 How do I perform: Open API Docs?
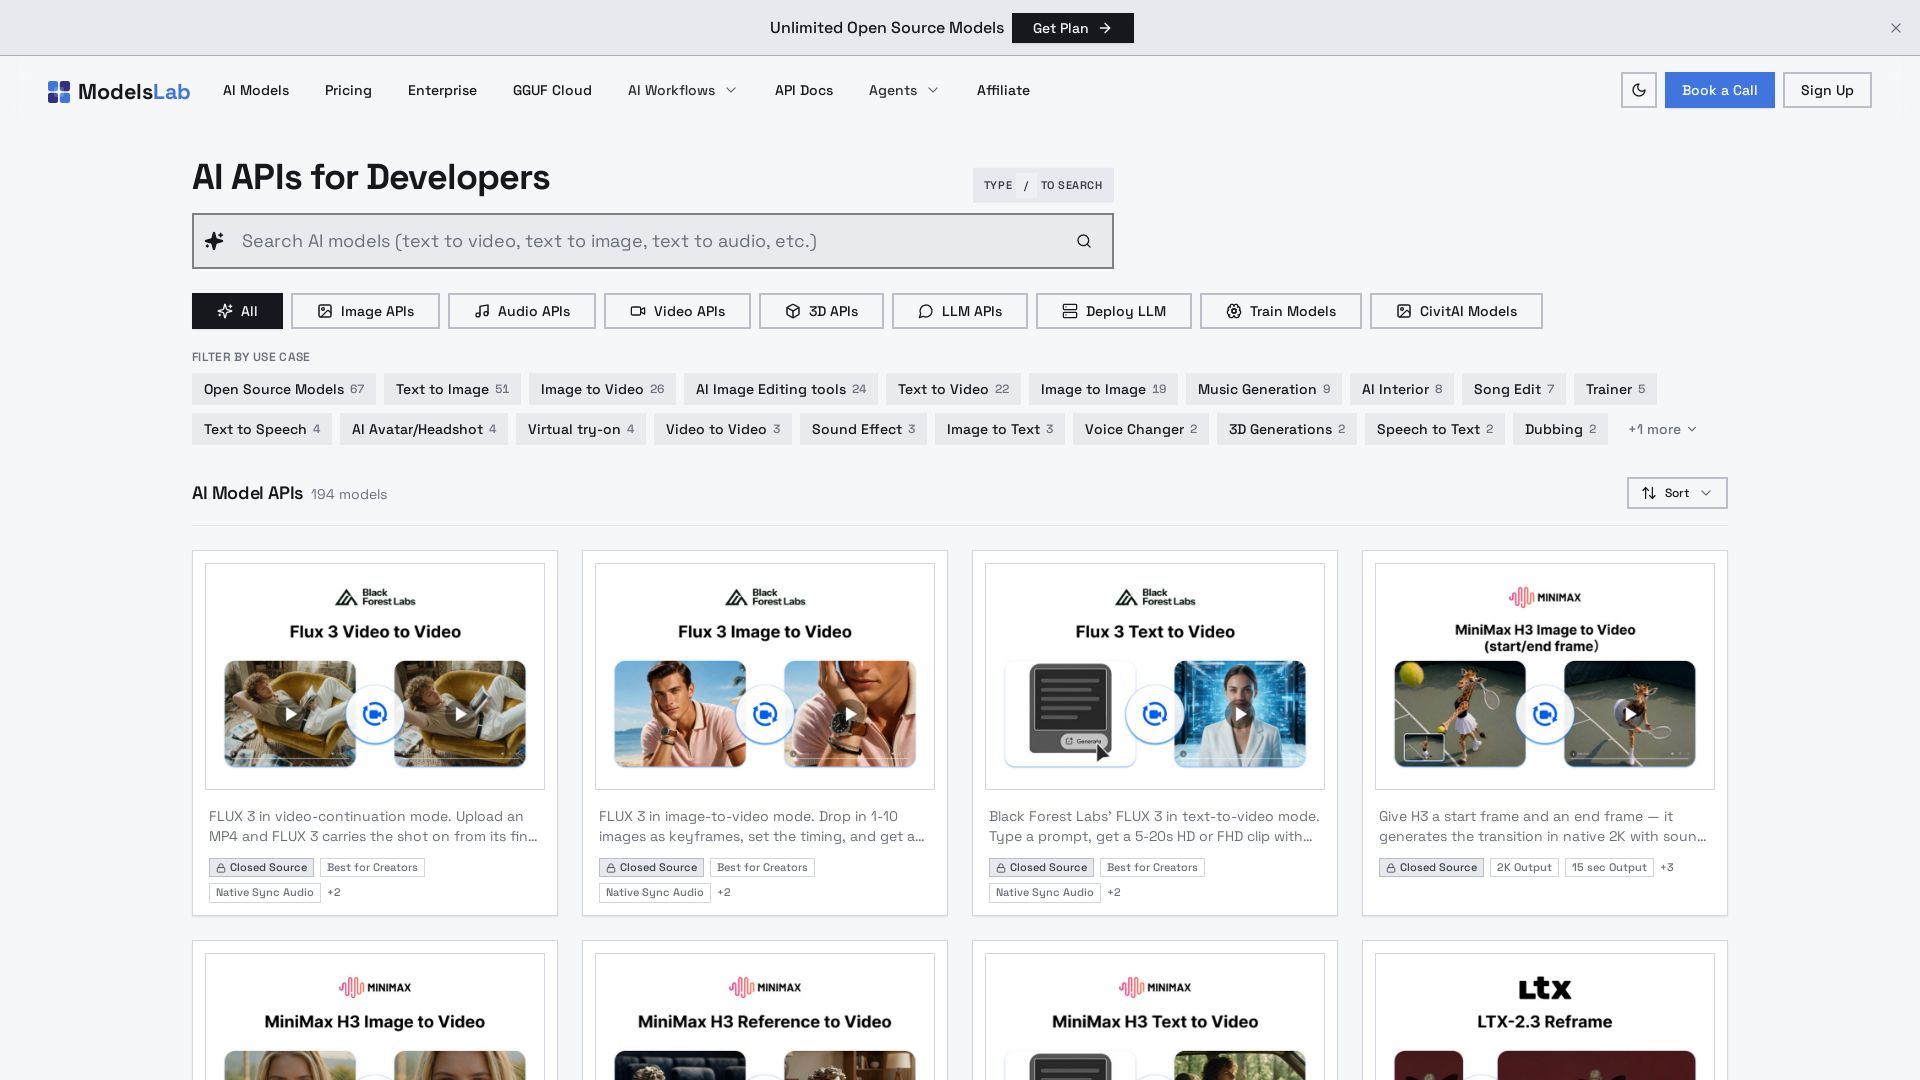tap(804, 90)
